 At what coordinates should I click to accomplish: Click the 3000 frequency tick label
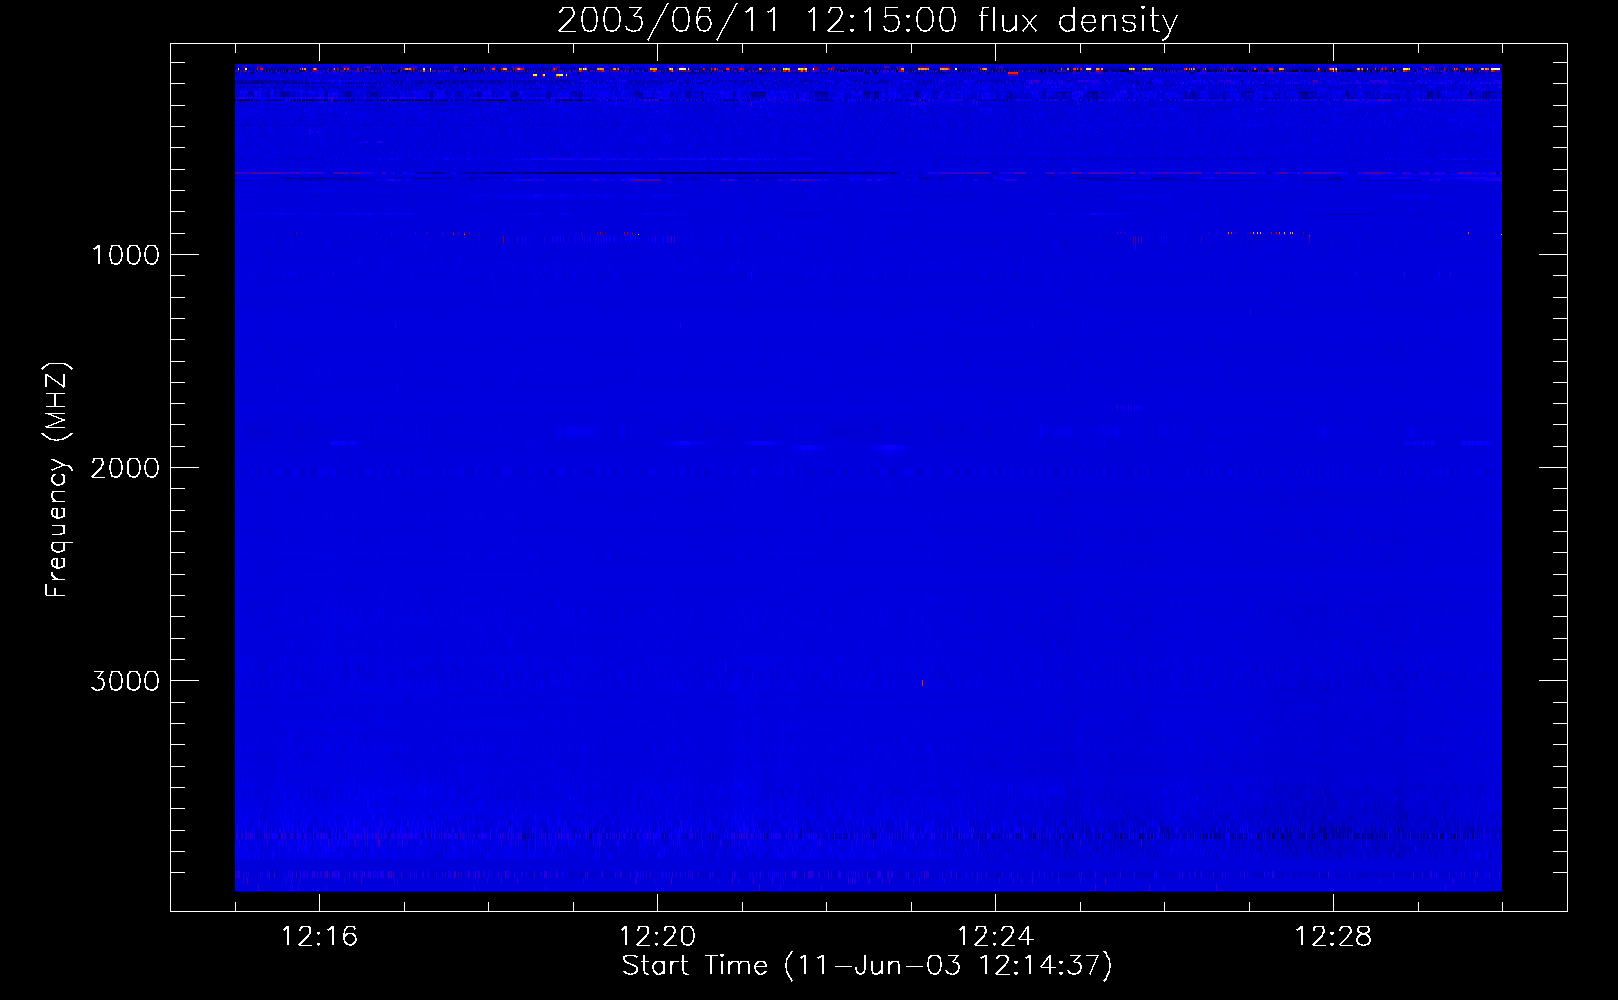(125, 681)
